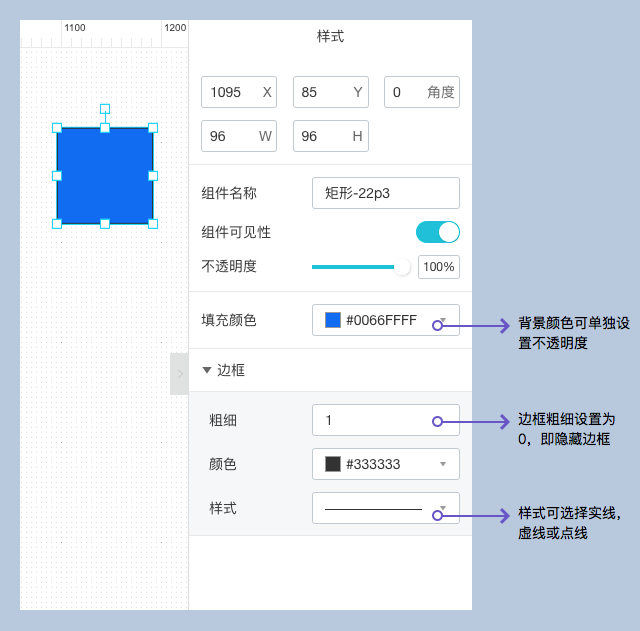Click the 样式 panel tab title
The height and width of the screenshot is (631, 640).
(x=330, y=36)
